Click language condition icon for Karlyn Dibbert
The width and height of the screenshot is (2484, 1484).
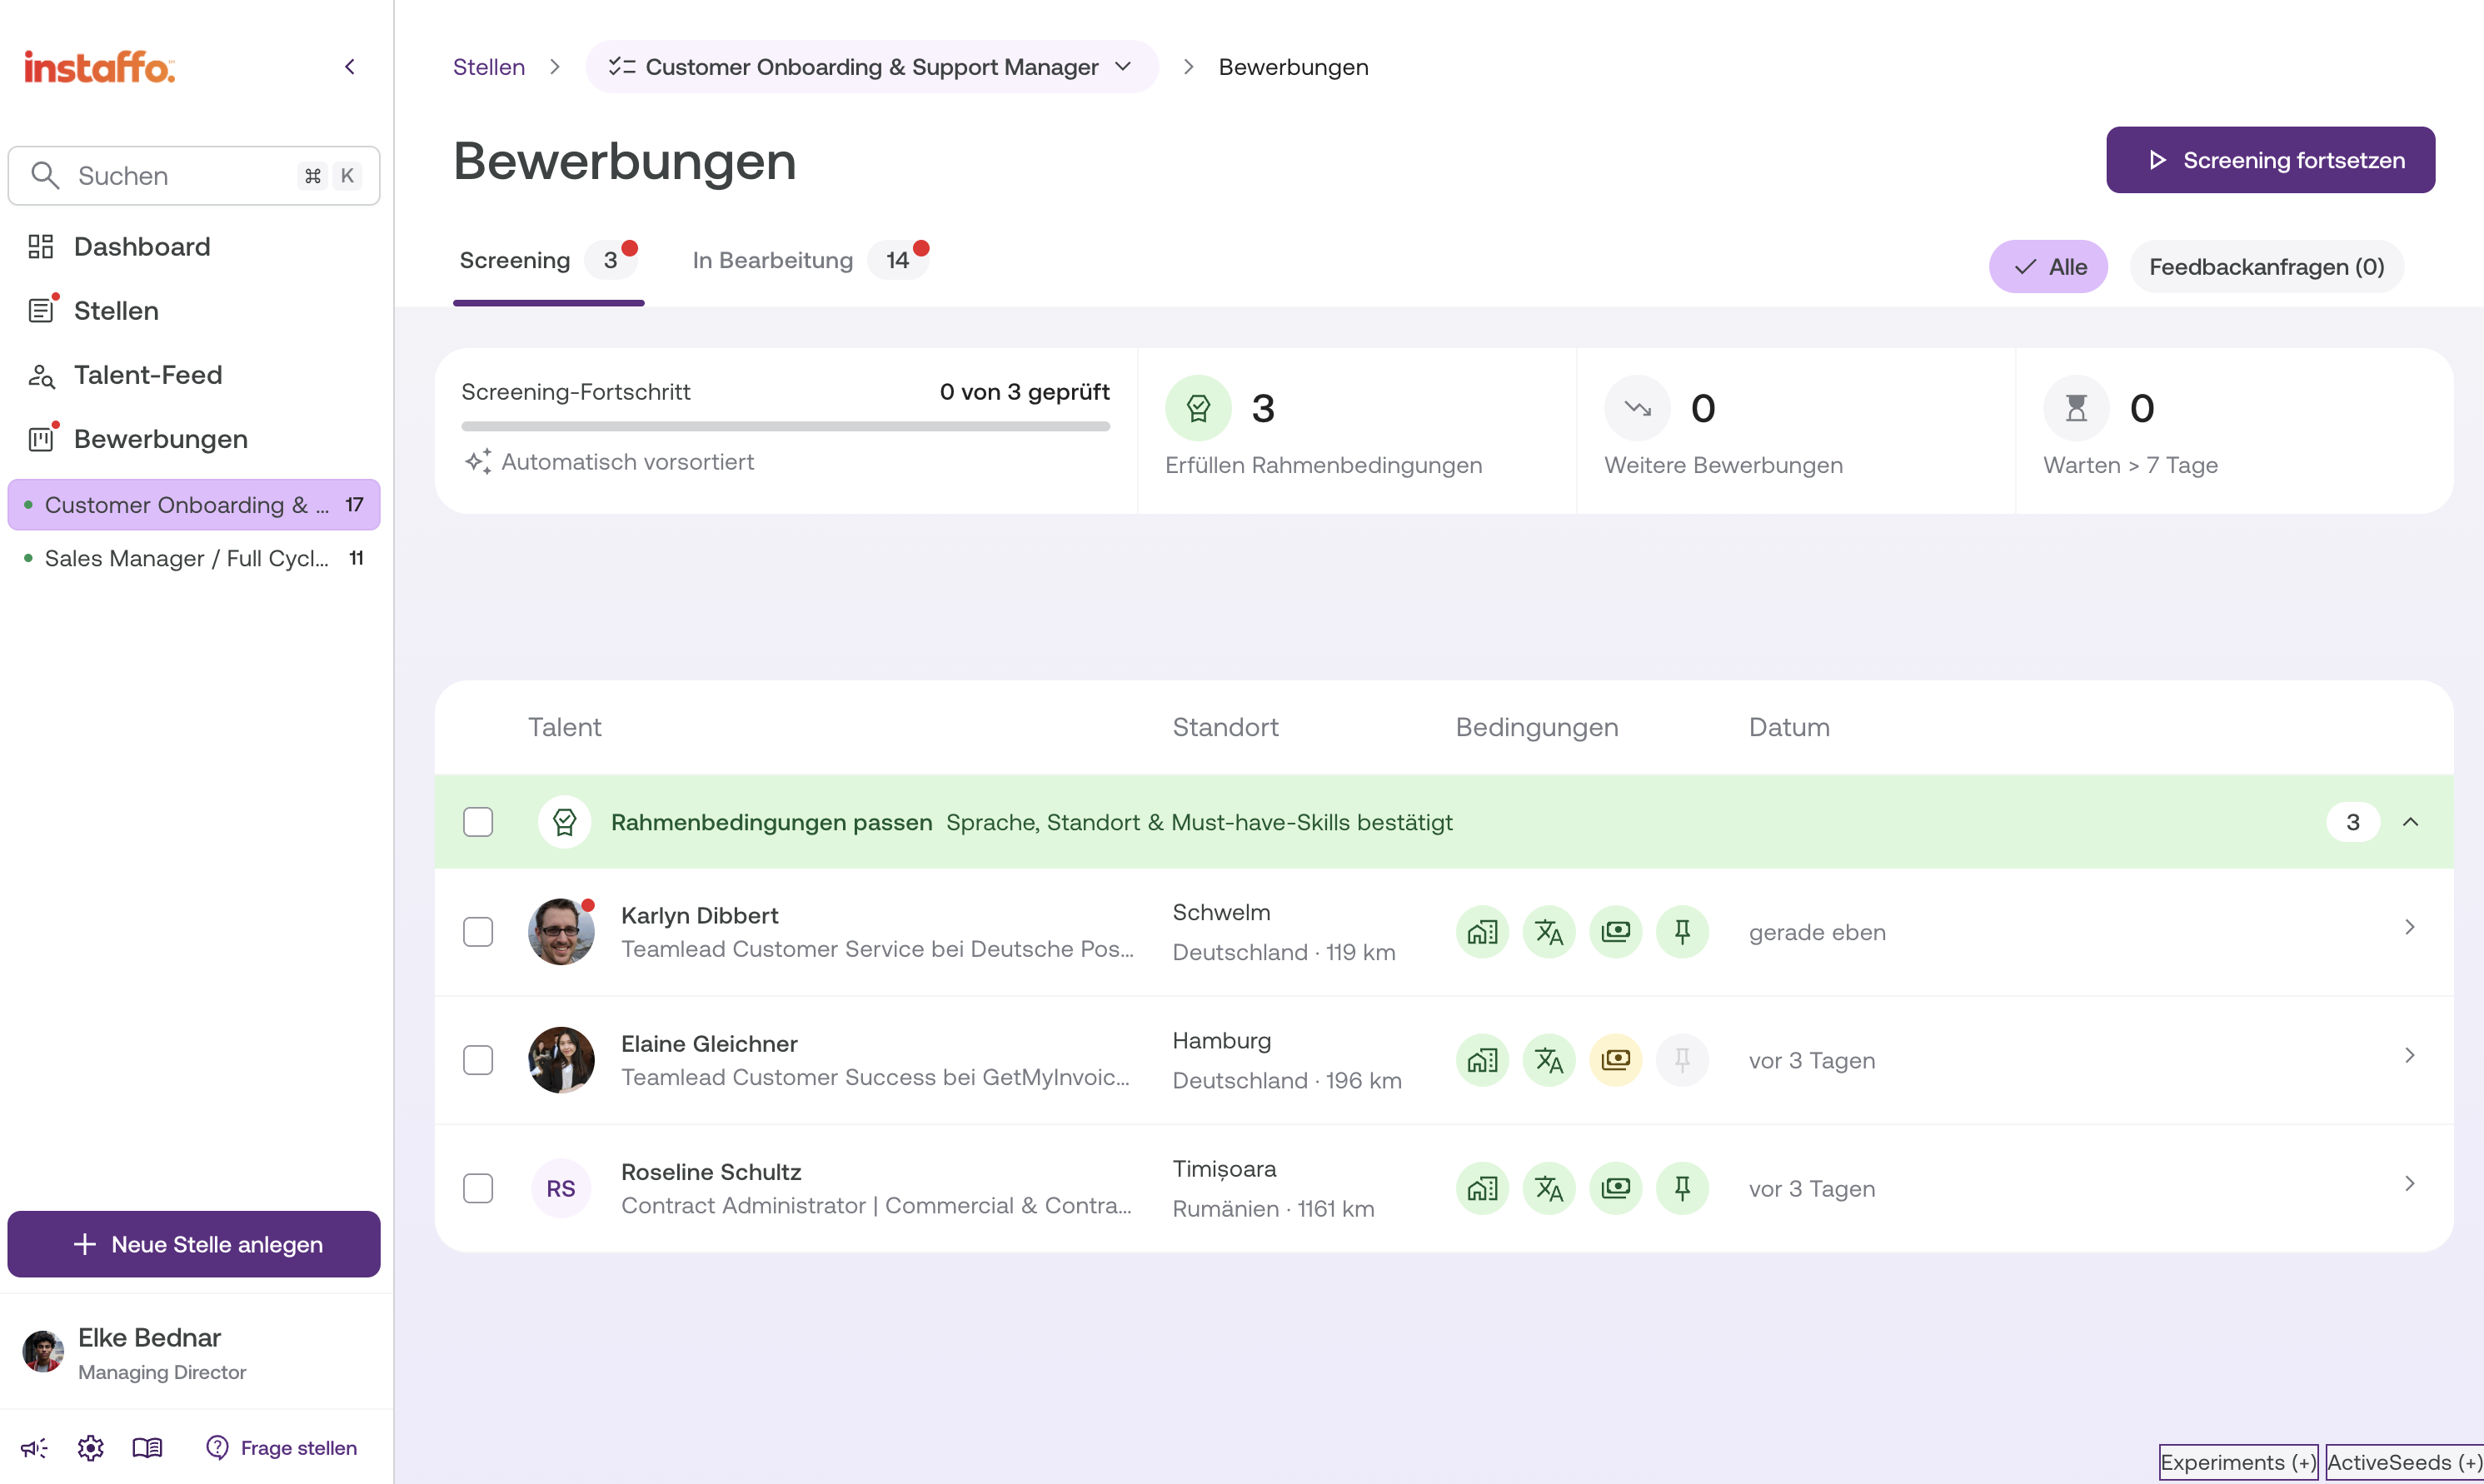point(1549,932)
